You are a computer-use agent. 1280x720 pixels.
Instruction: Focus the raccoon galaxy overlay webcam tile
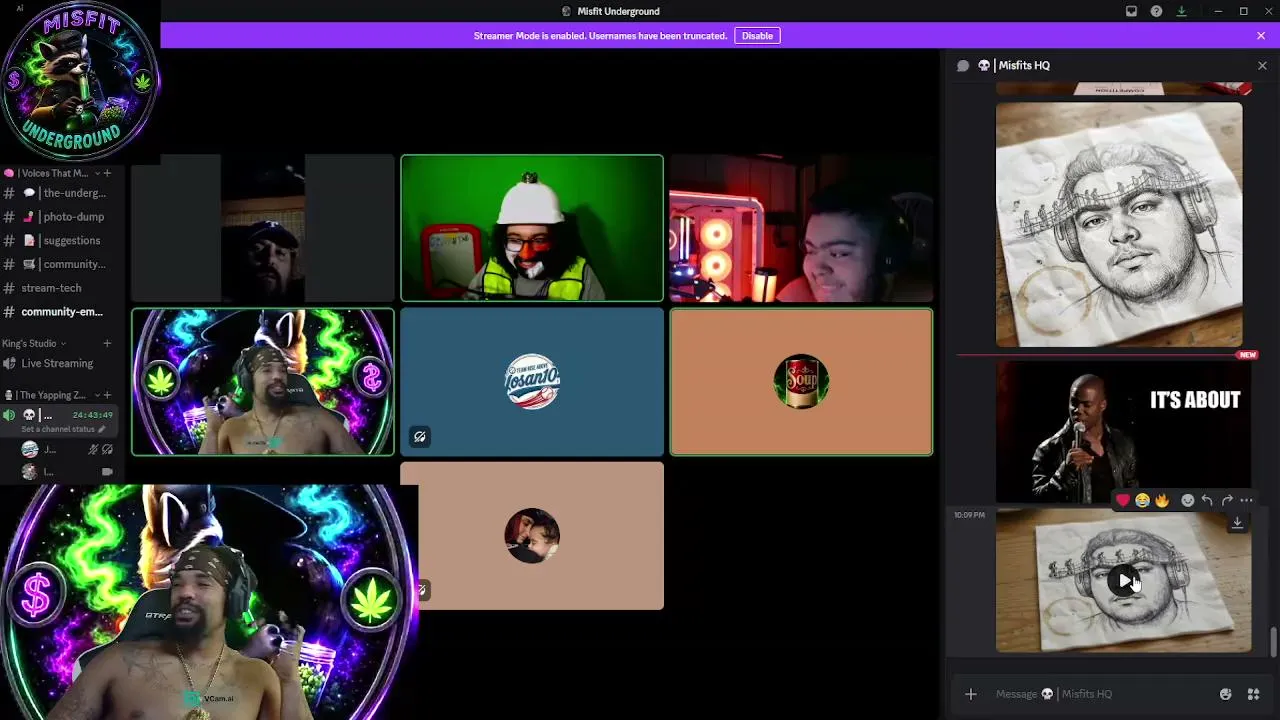(263, 382)
